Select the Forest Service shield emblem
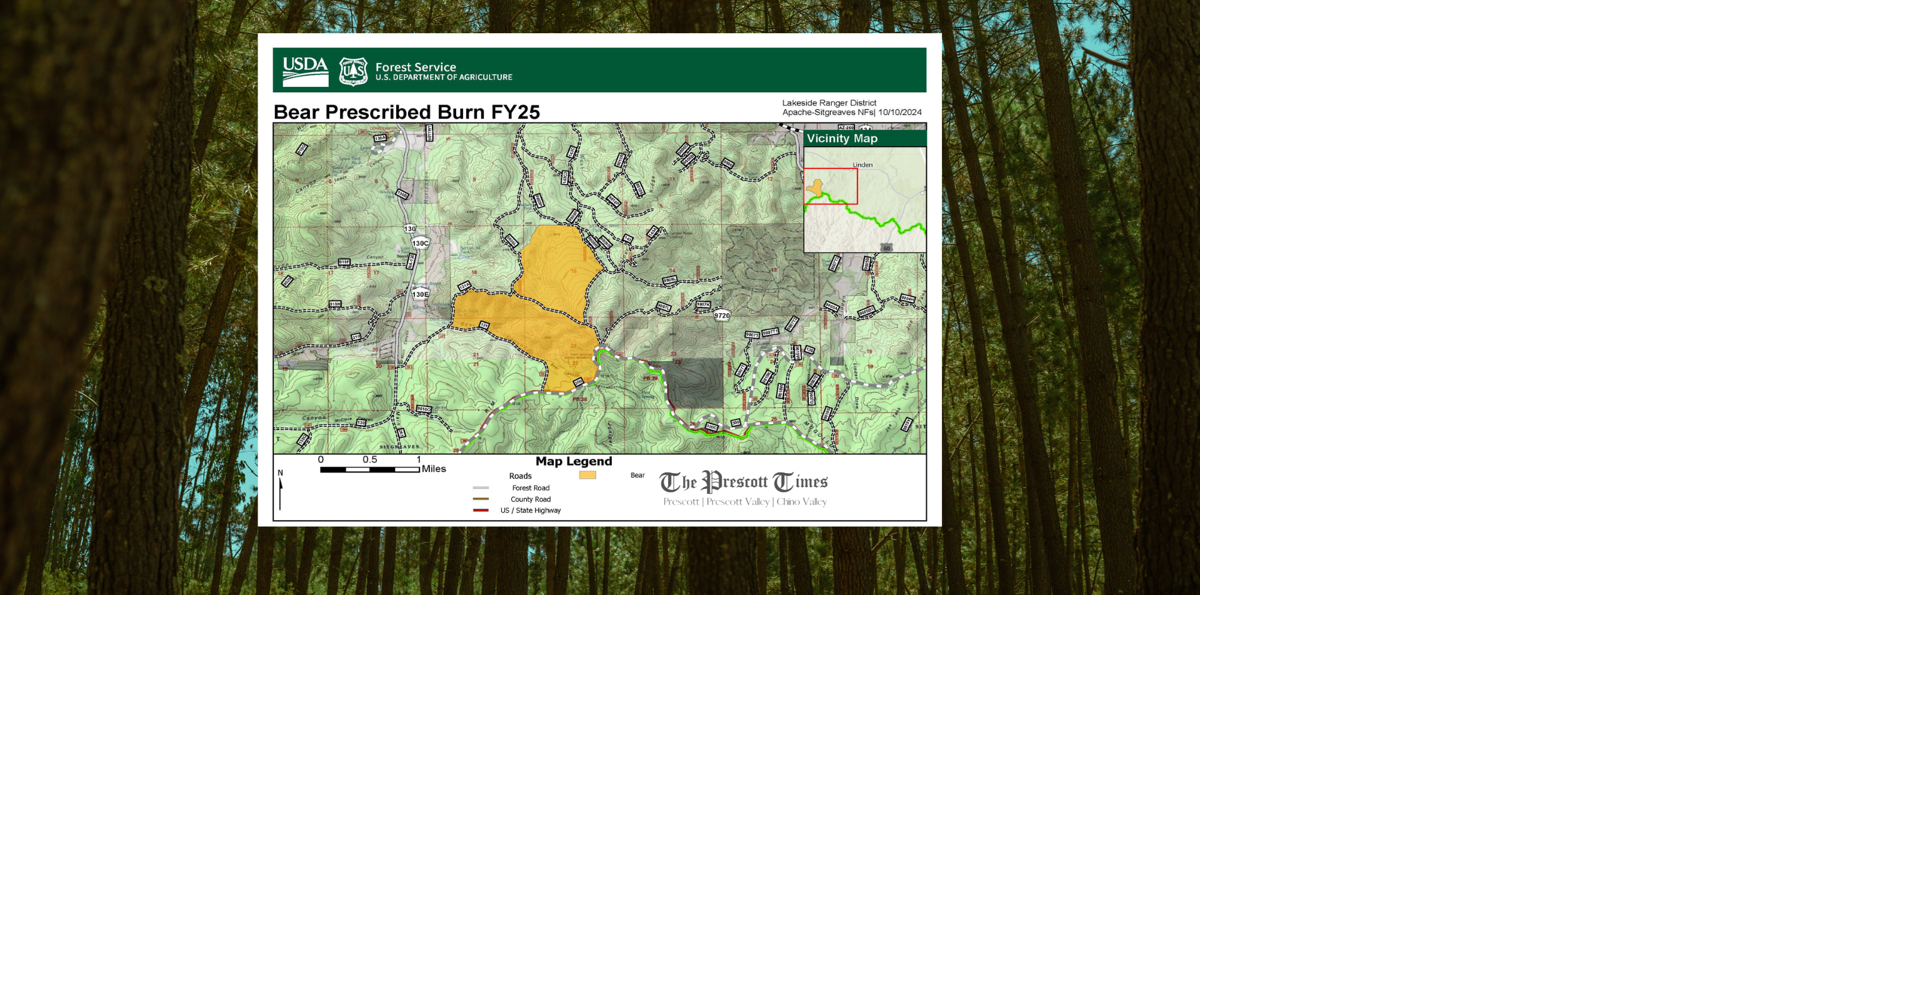1920x1008 pixels. coord(352,69)
